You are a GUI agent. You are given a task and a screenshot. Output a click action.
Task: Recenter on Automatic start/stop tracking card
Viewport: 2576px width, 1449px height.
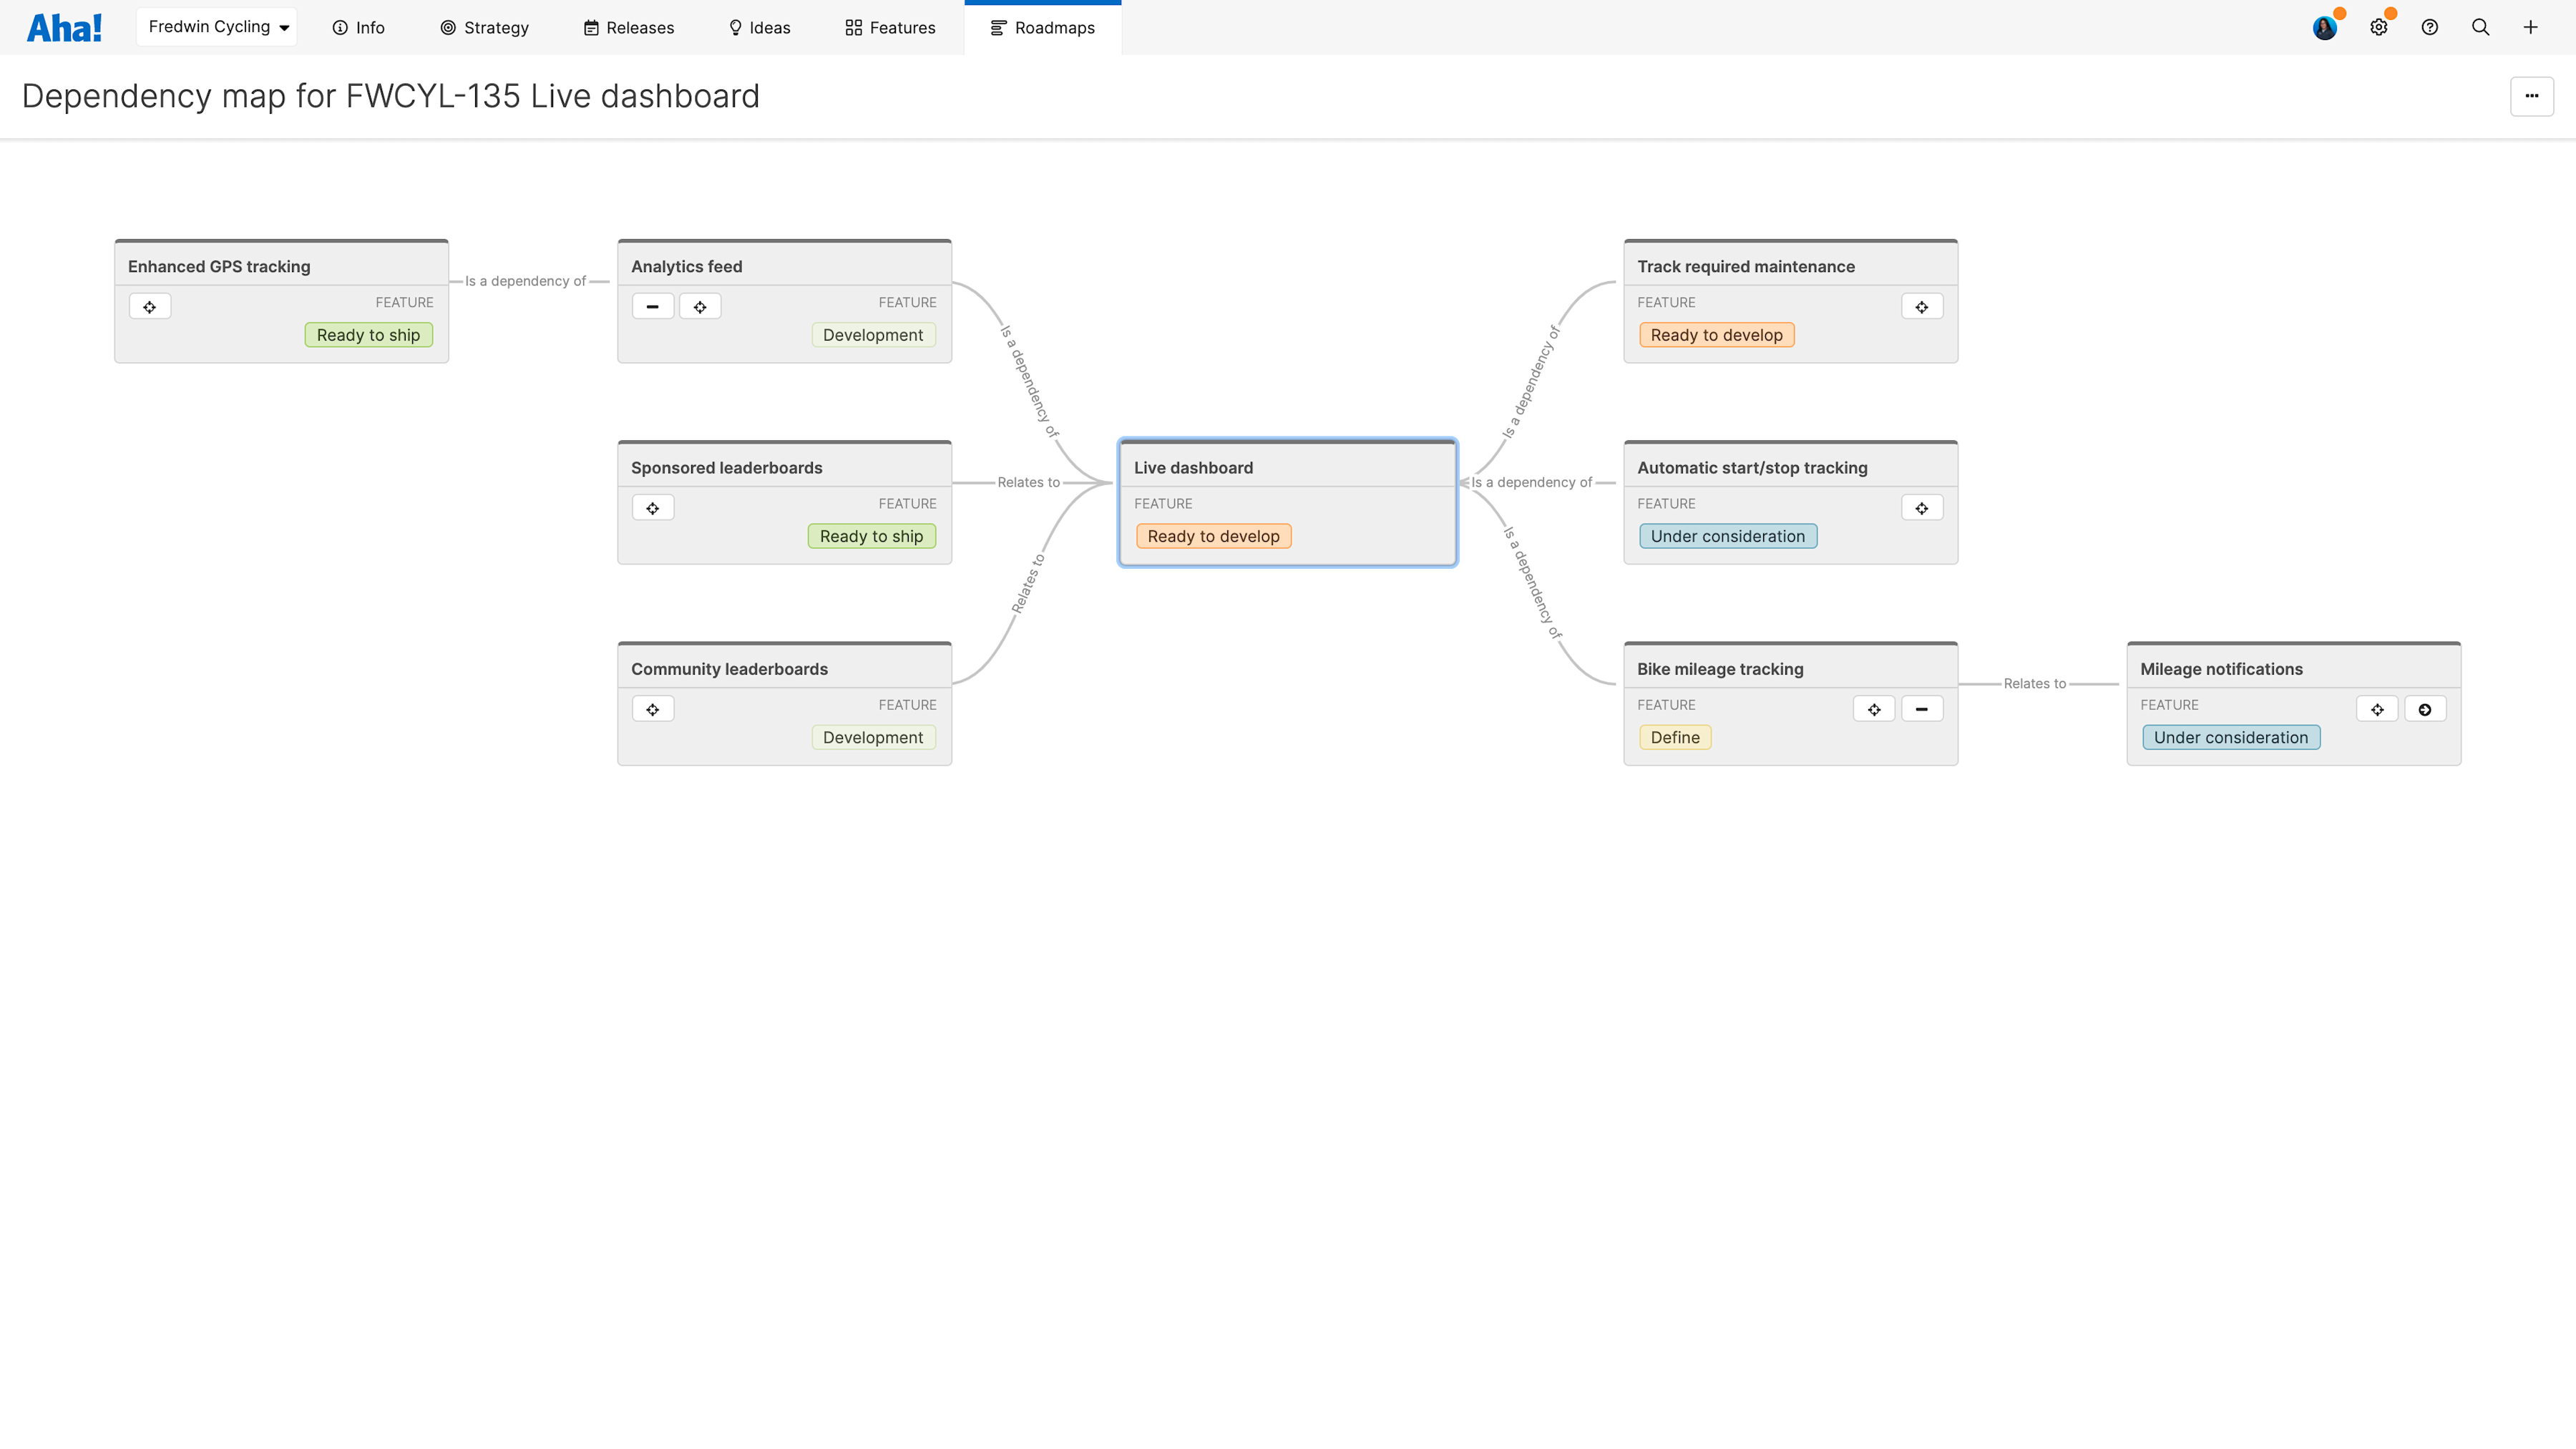point(1921,507)
